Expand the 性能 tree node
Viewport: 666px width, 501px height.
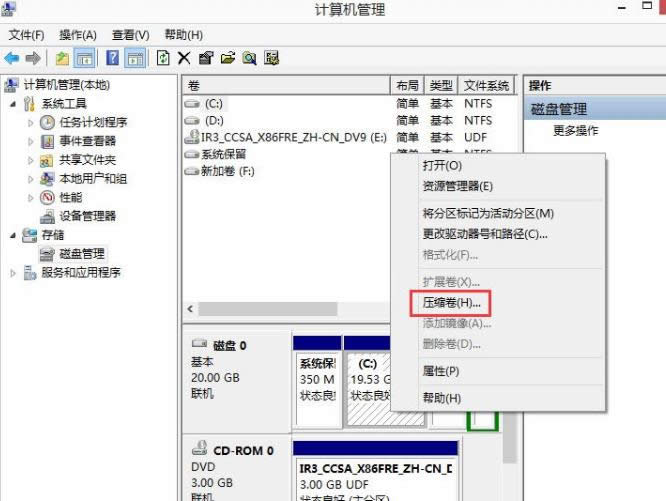pyautogui.click(x=31, y=197)
